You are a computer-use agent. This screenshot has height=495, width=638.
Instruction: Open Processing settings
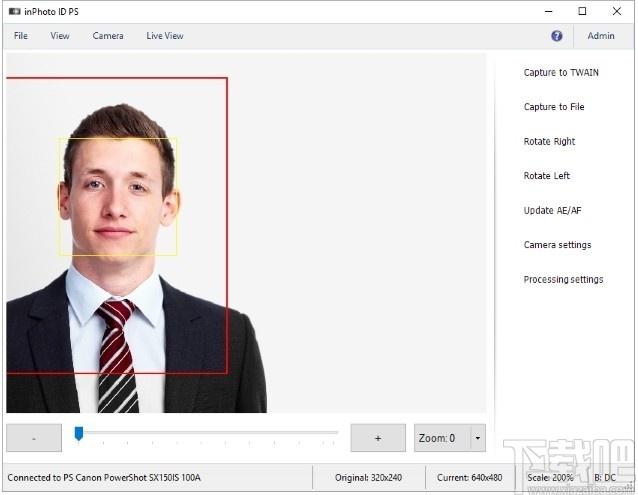point(563,280)
